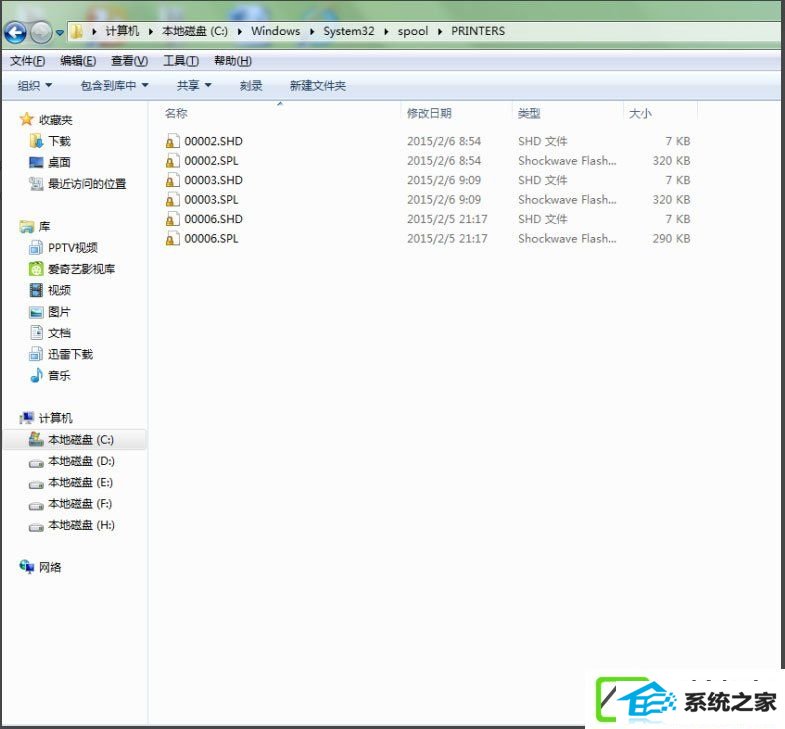Click spool breadcrumb segment
The width and height of the screenshot is (785, 729).
click(x=413, y=31)
